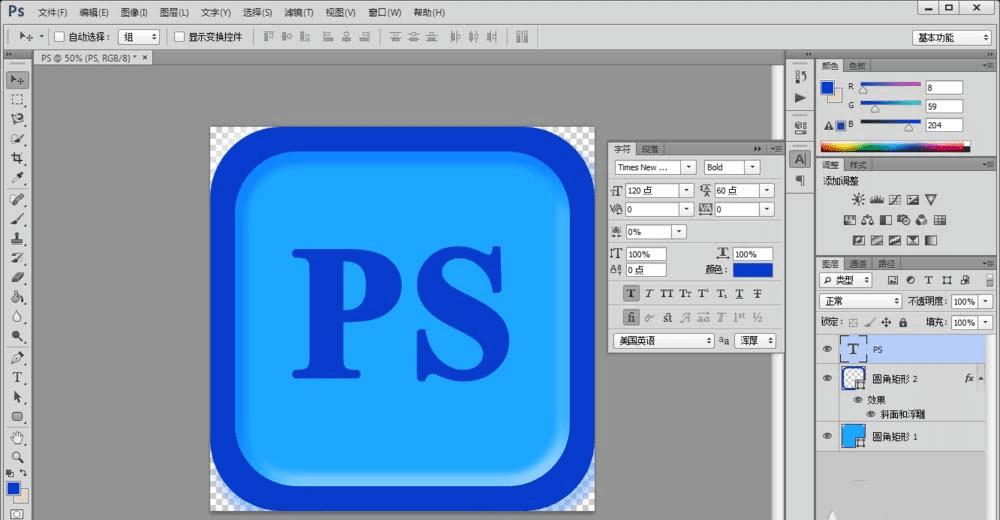This screenshot has width=1000, height=520.
Task: Enable the 自动选择 checkbox
Action: (x=59, y=37)
